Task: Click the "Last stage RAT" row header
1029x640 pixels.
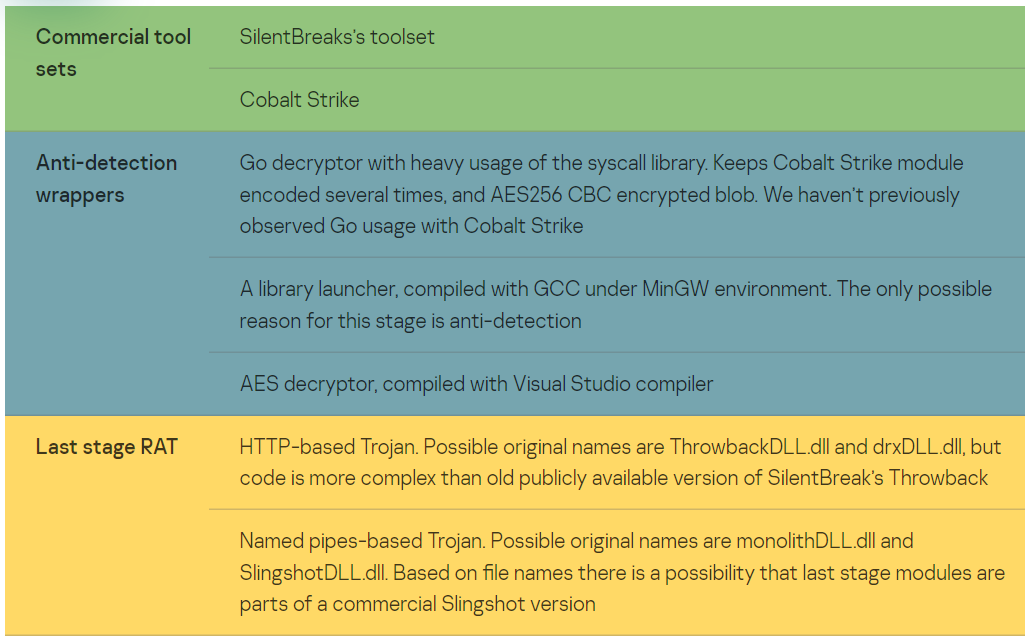Action: 106,447
